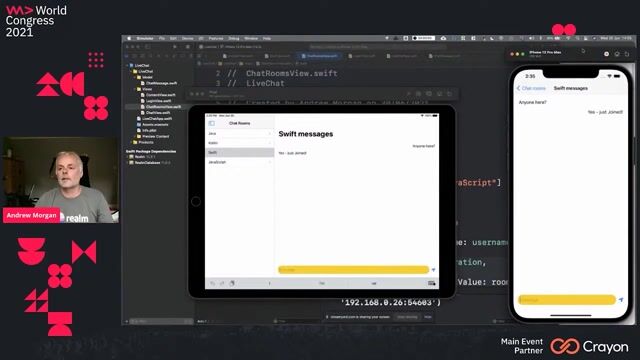The width and height of the screenshot is (640, 360).
Task: Open the JavaScript chat room on iPad
Action: 240,162
